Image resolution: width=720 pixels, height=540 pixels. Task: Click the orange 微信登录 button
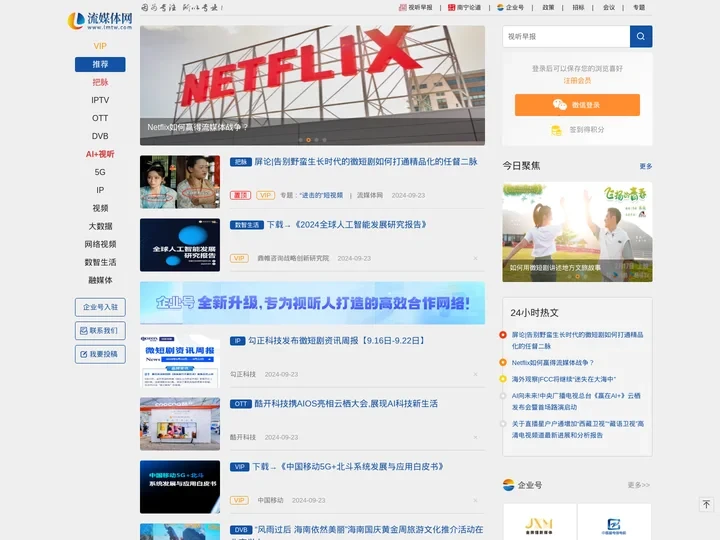click(x=577, y=105)
